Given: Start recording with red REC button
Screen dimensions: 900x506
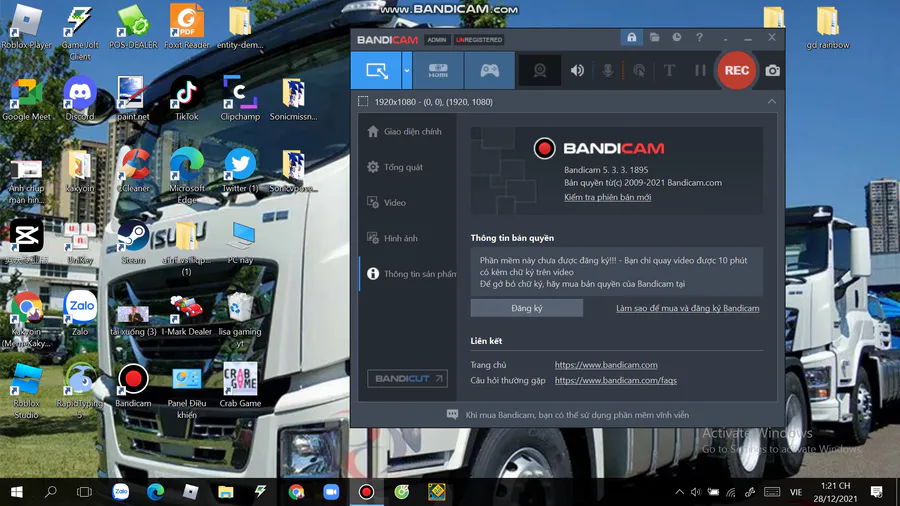Looking at the screenshot, I should [736, 71].
